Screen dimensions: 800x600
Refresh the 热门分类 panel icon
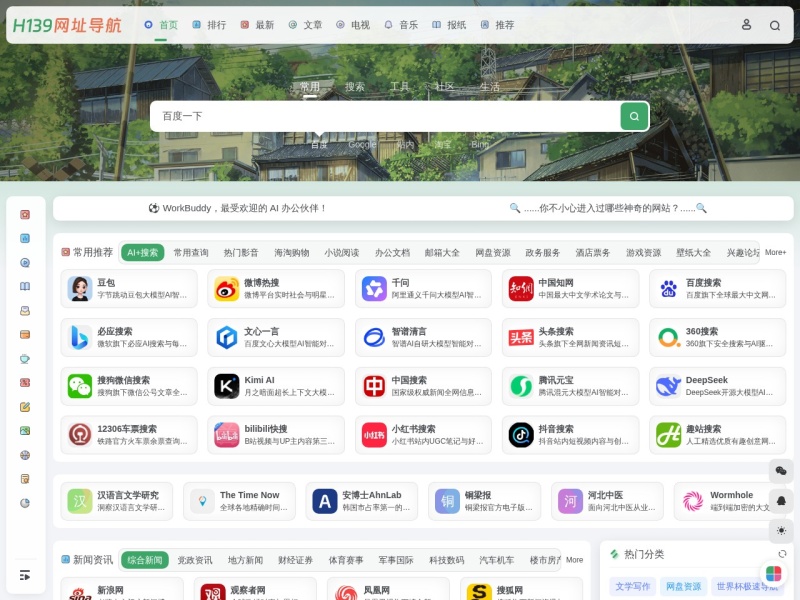[x=782, y=554]
